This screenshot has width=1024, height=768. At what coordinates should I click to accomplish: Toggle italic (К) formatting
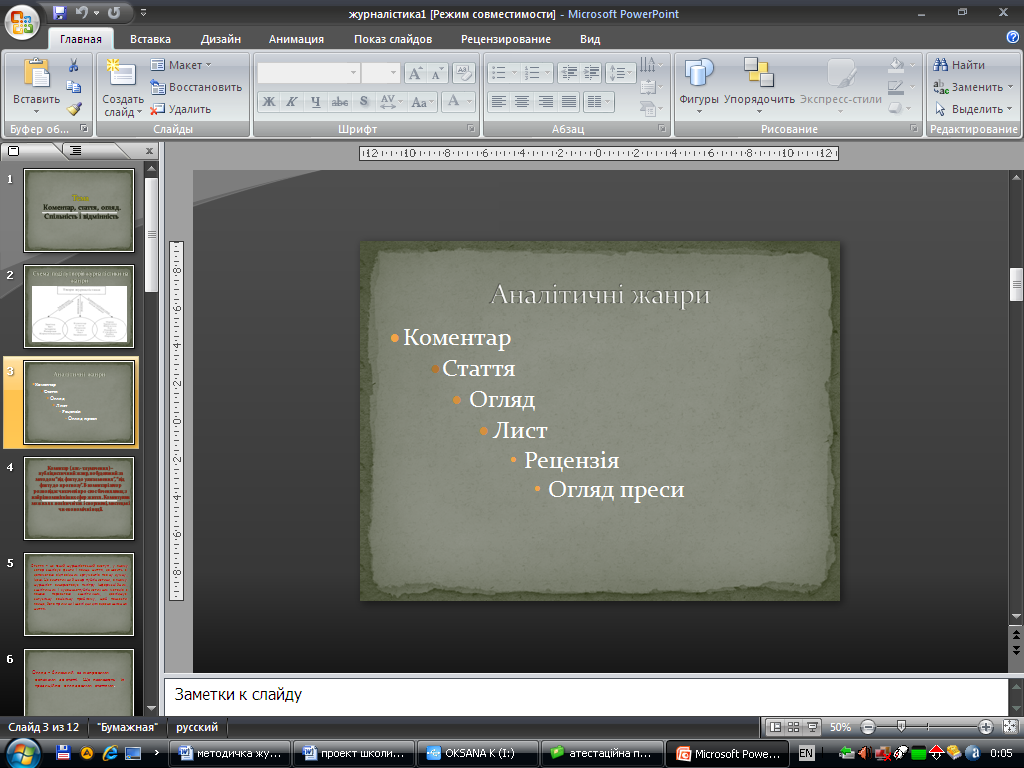point(292,101)
